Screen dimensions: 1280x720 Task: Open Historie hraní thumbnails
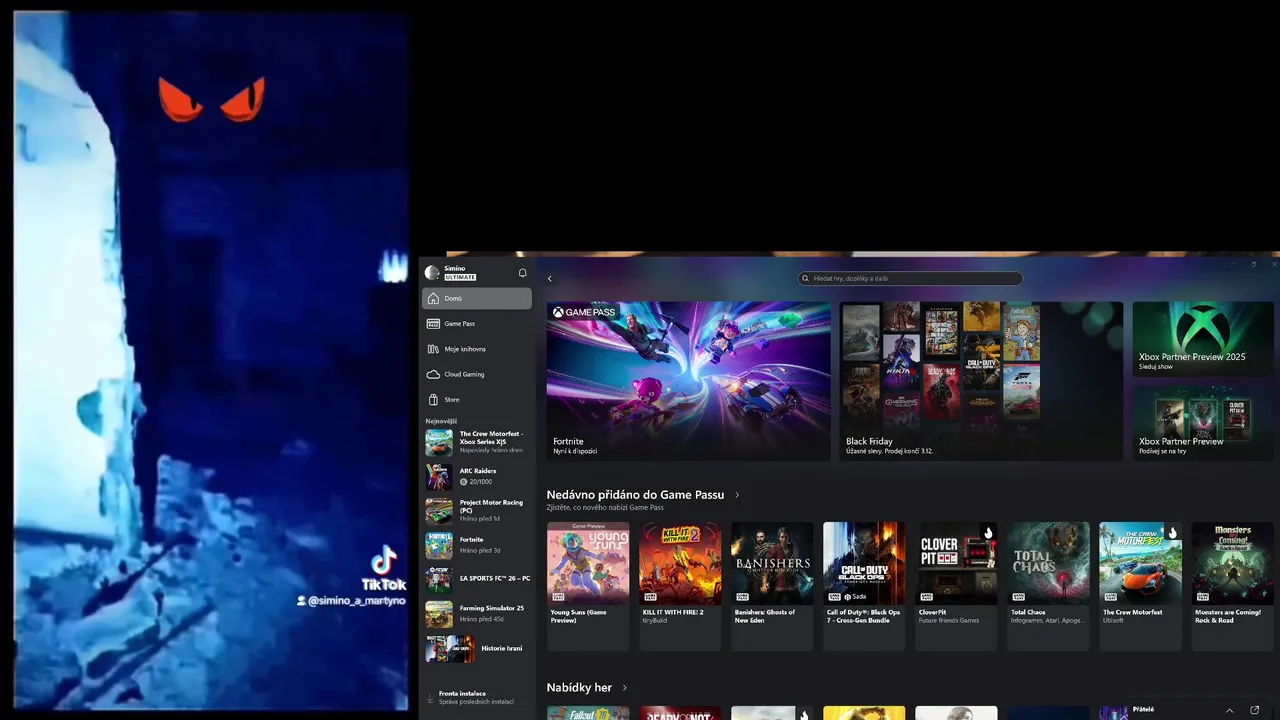(450, 649)
